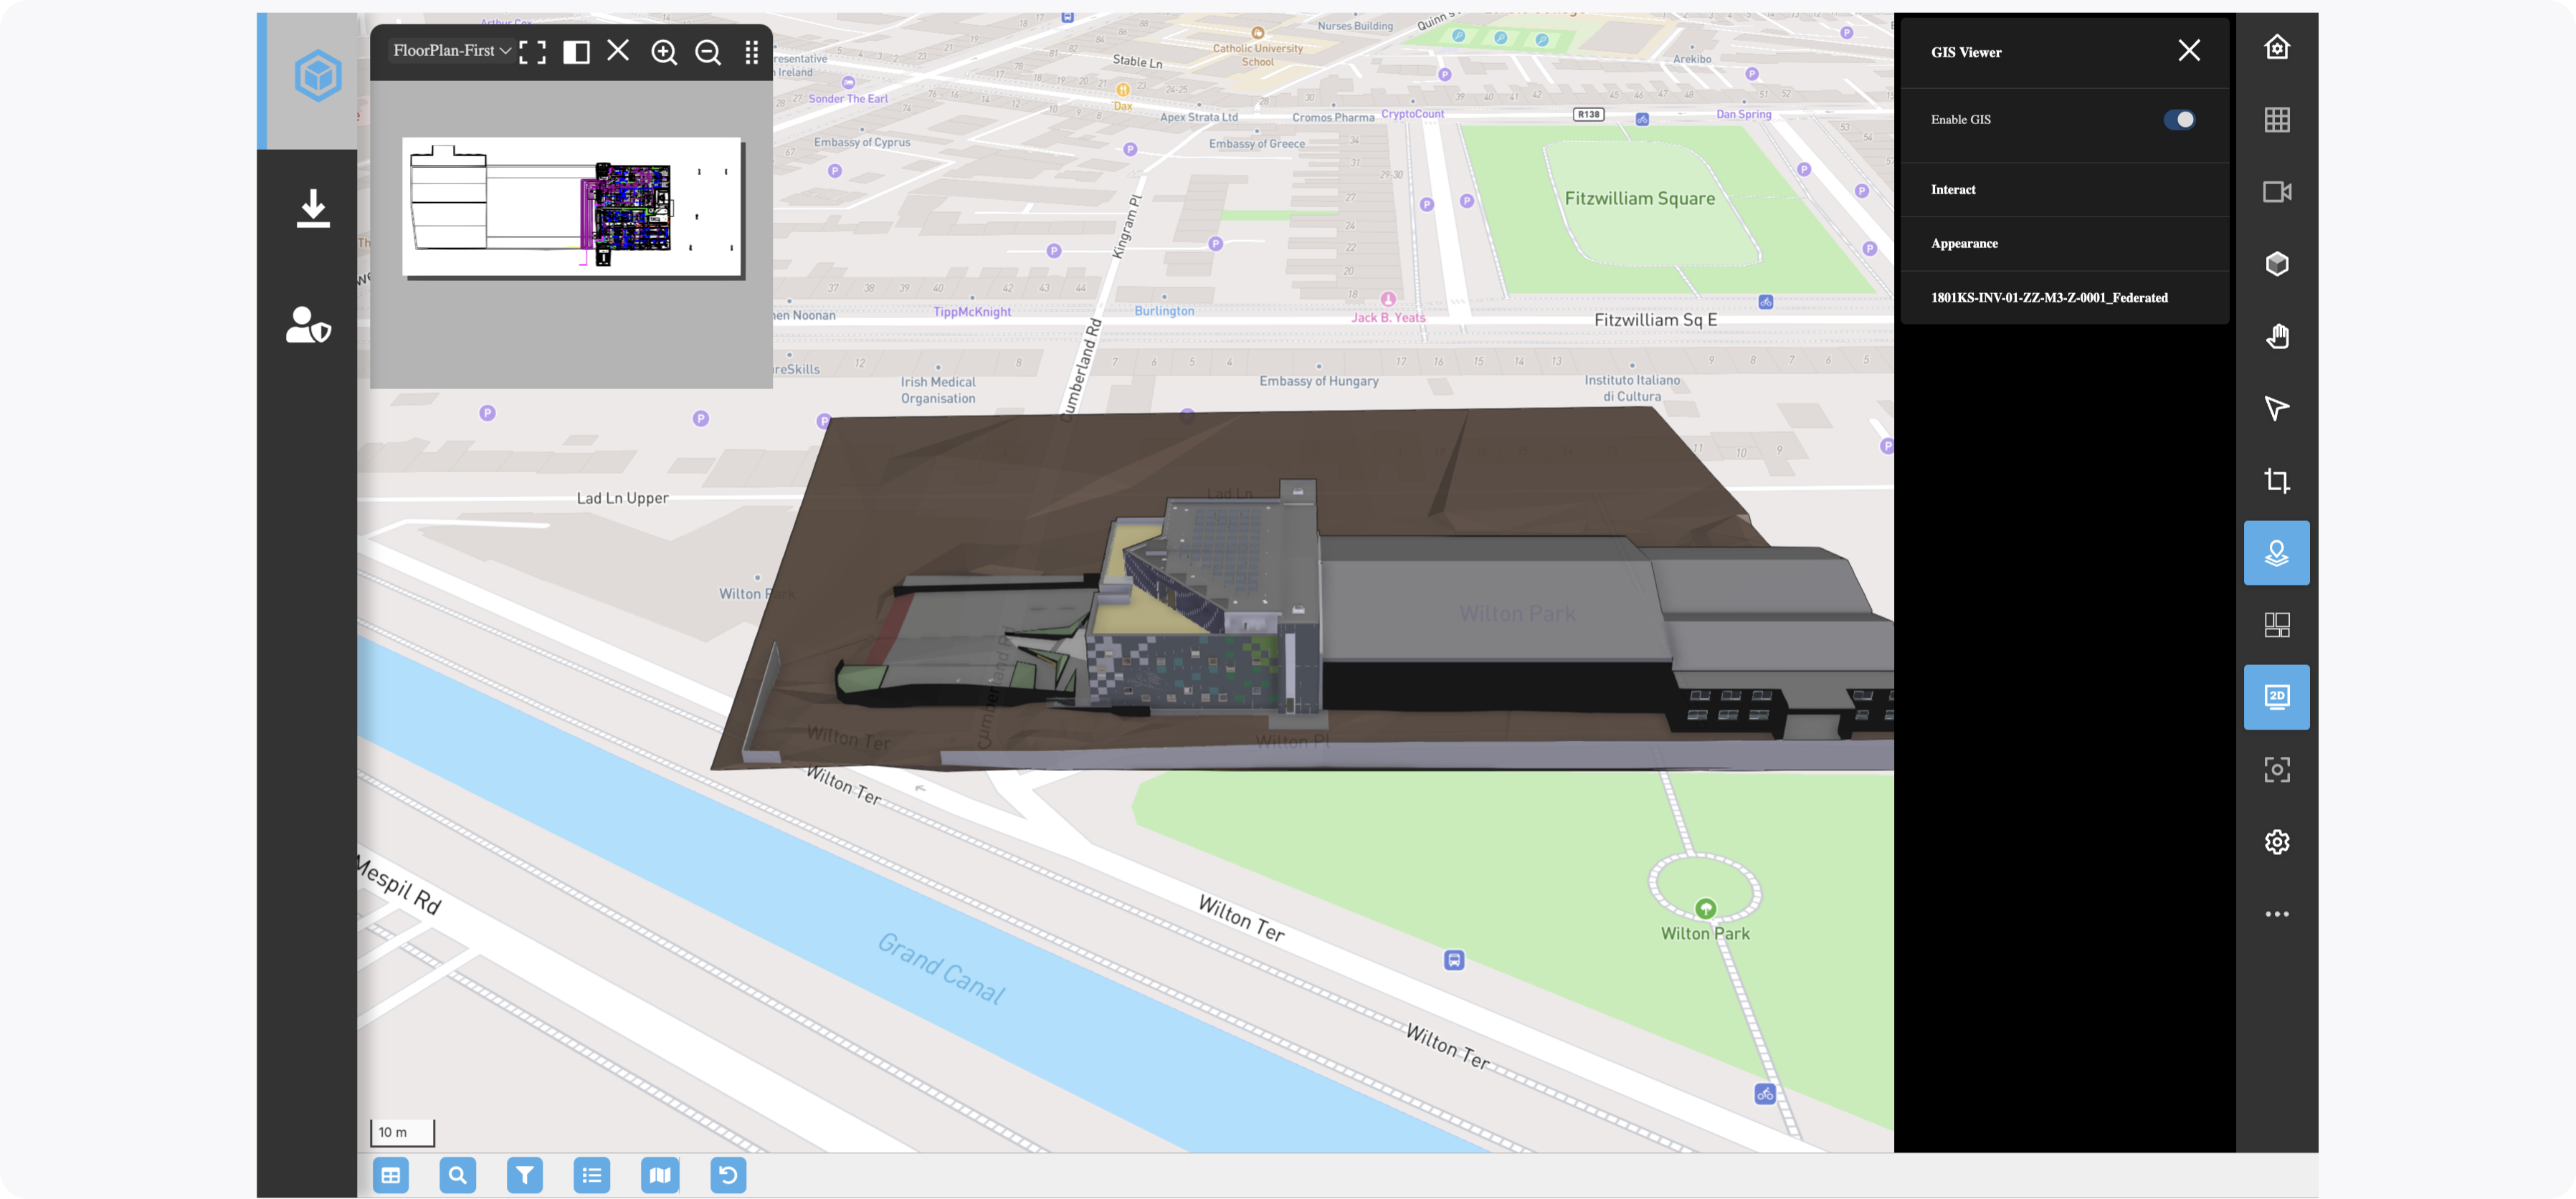Expand the Appearance section
Screen dimensions: 2576x1199
click(x=1963, y=244)
